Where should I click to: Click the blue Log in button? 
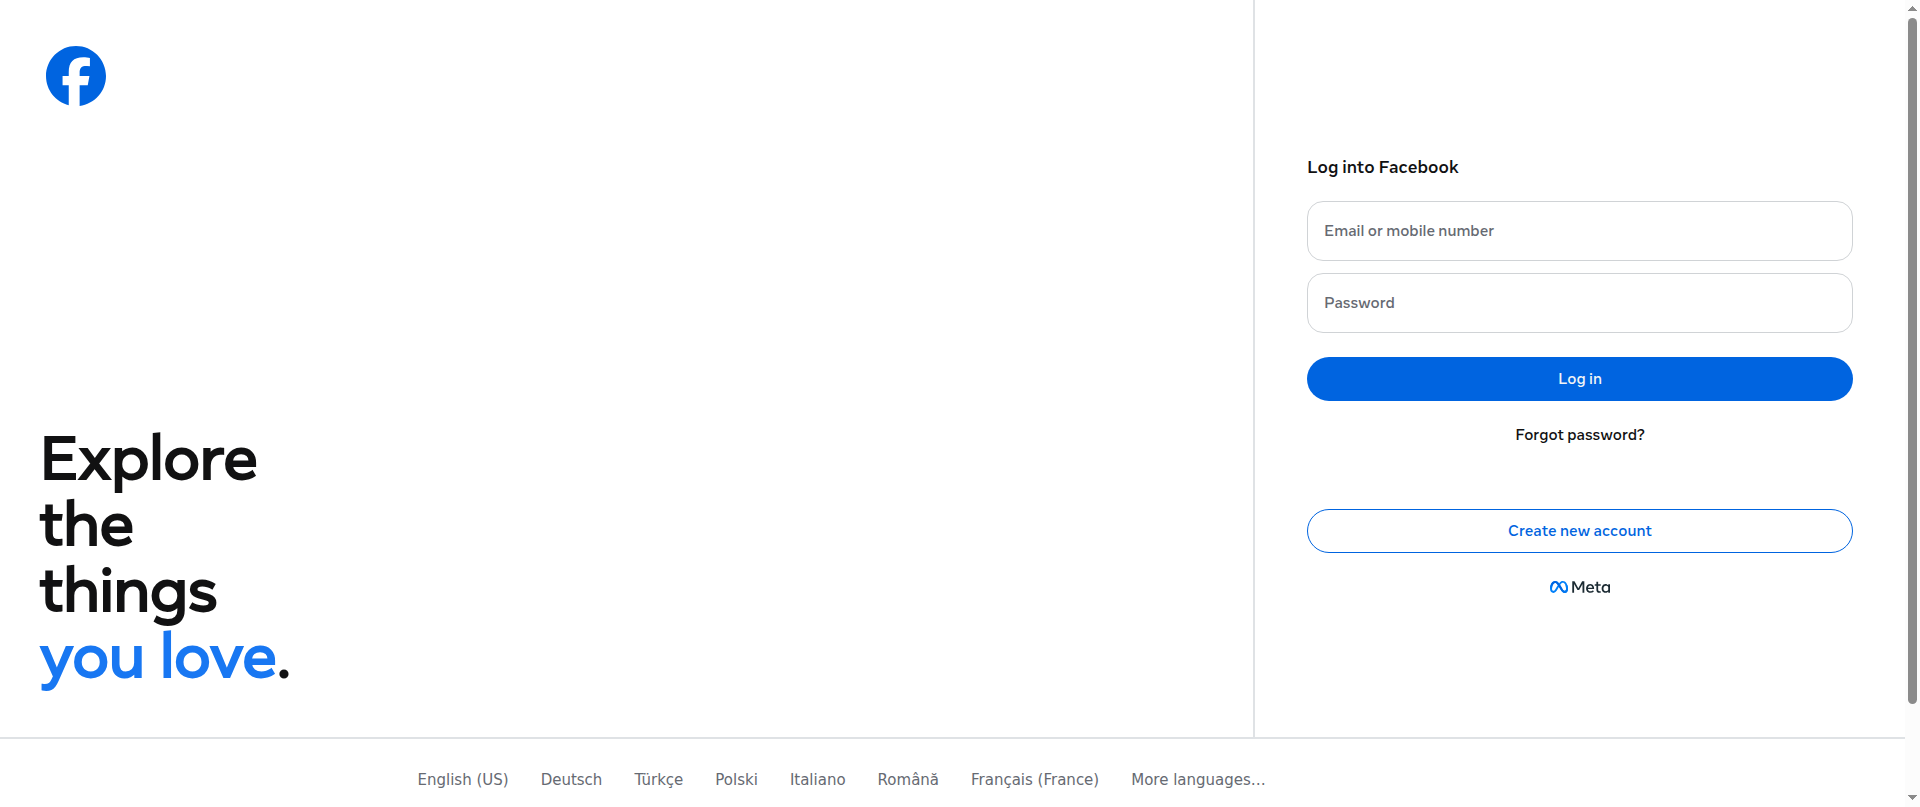click(1579, 379)
